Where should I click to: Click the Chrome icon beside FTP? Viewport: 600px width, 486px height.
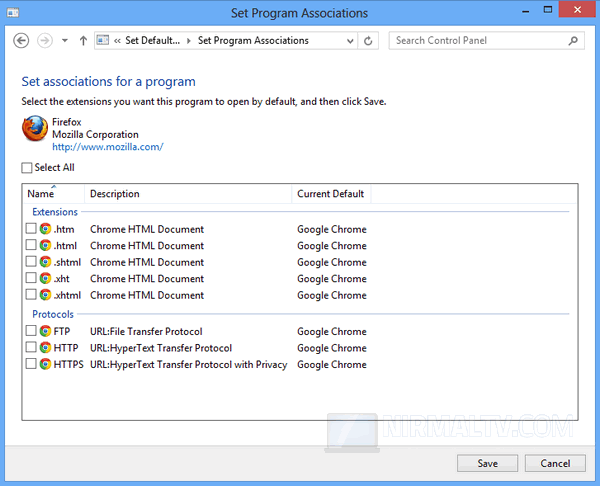tap(45, 331)
